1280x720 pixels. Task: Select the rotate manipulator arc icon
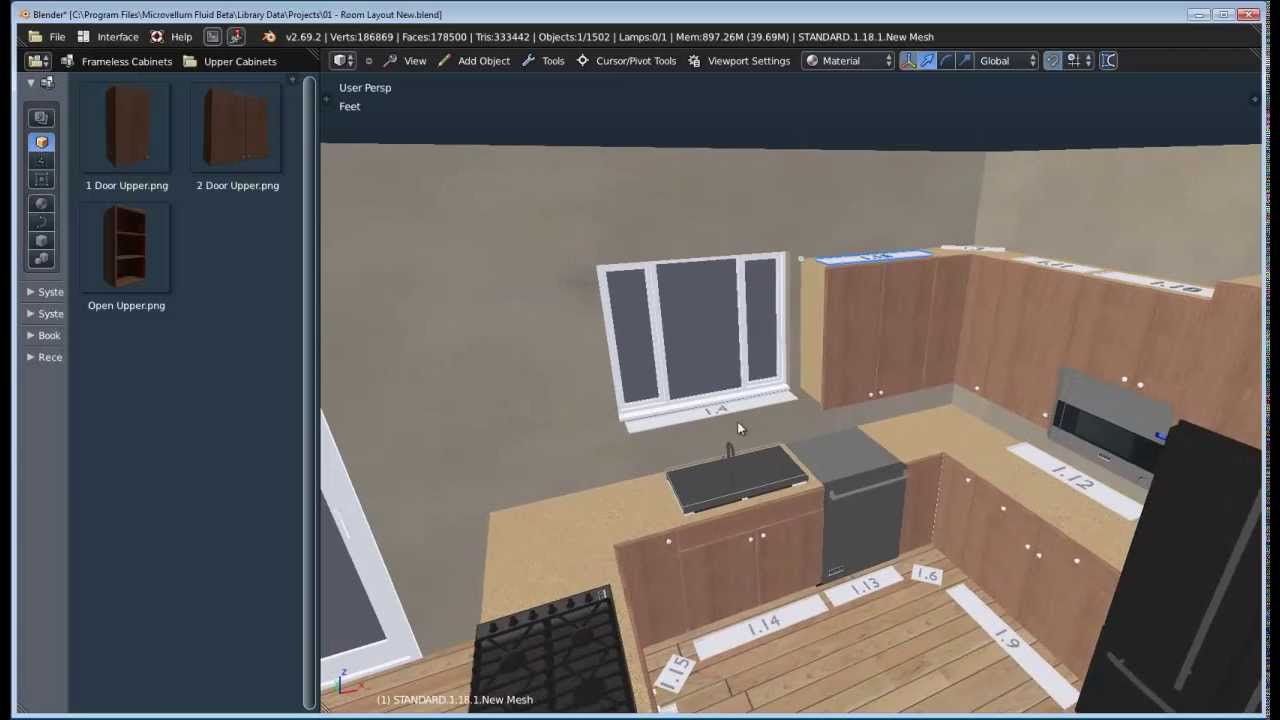coord(946,61)
